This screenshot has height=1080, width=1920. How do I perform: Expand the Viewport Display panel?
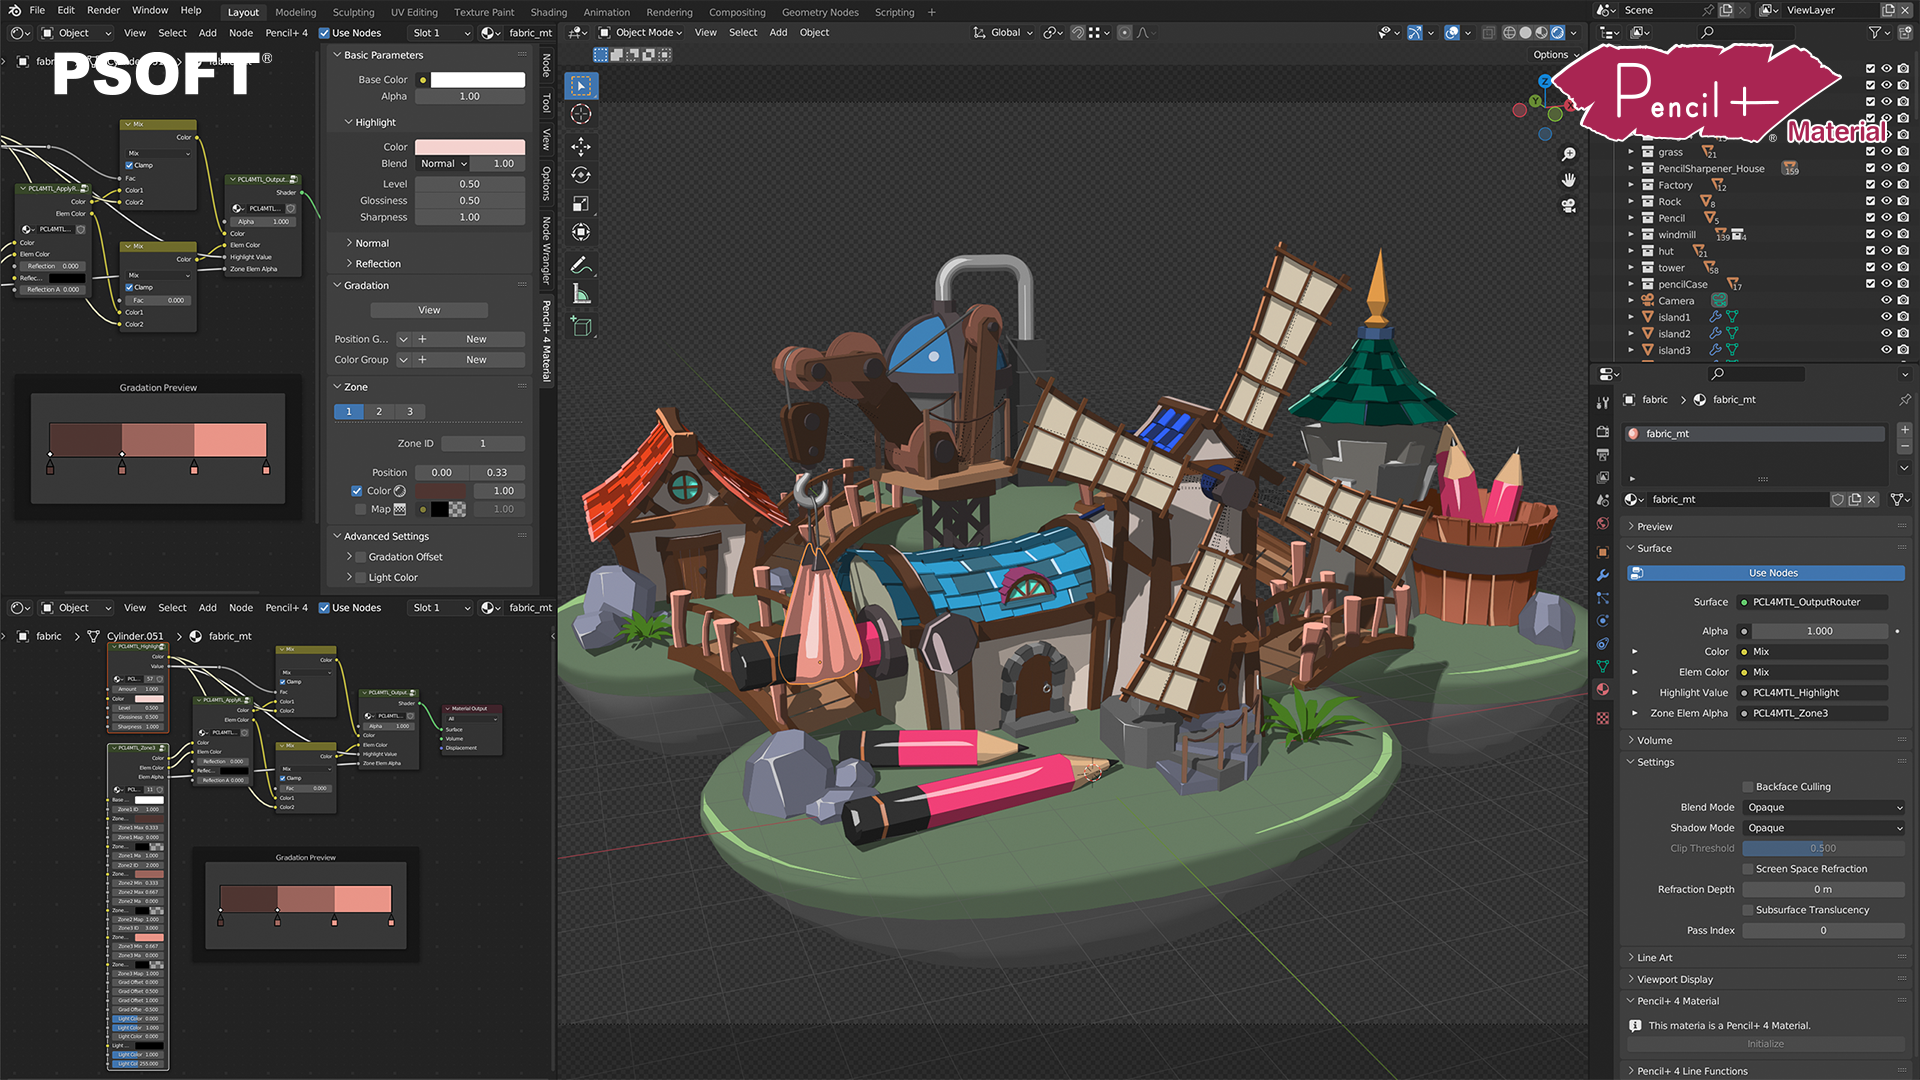[1675, 980]
